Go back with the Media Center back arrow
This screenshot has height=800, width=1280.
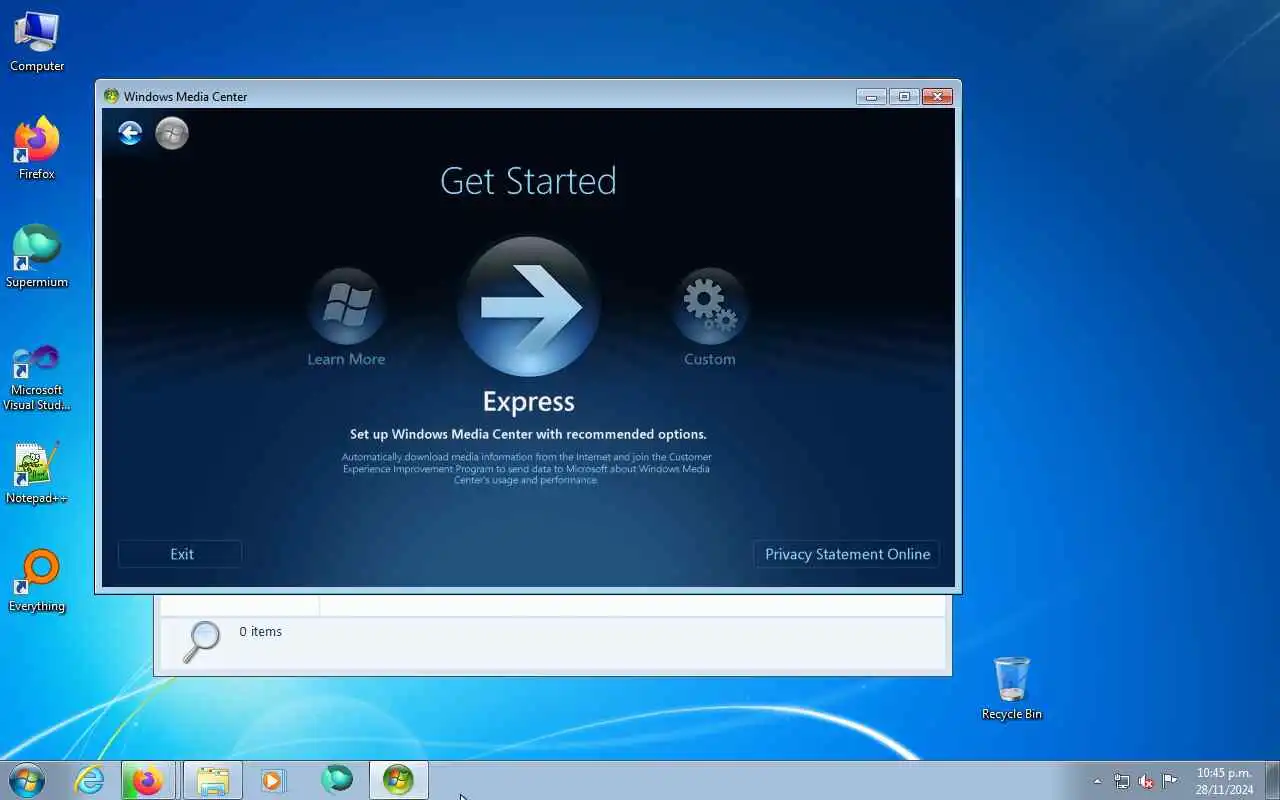[130, 132]
